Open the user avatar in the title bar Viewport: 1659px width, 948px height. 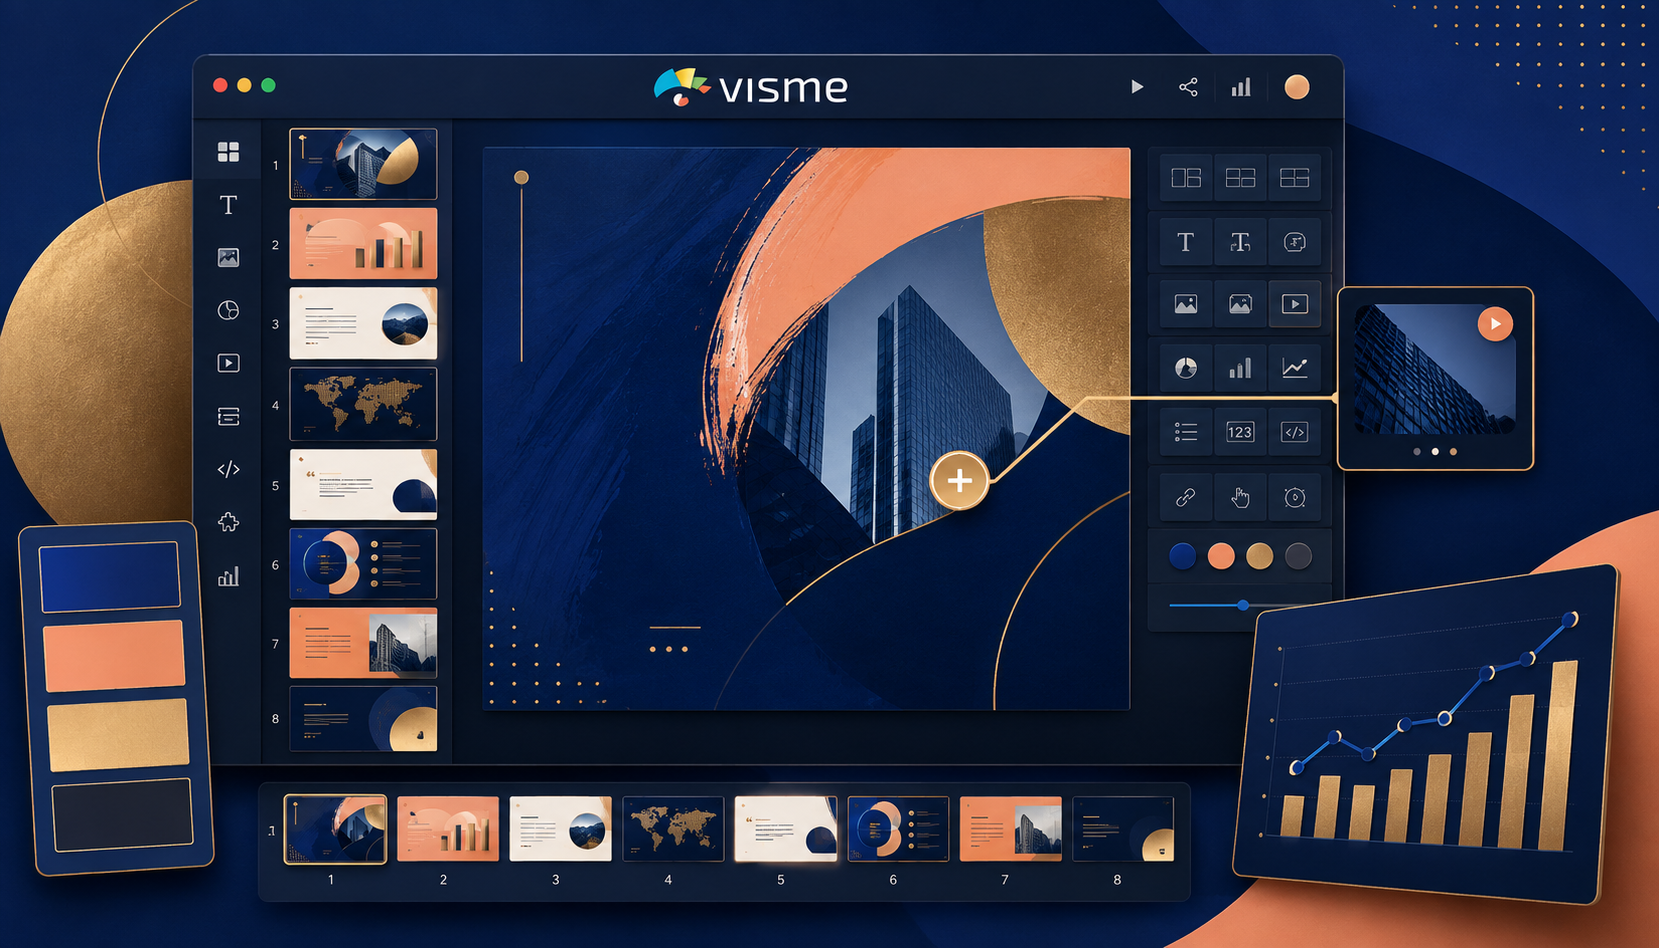pos(1297,87)
